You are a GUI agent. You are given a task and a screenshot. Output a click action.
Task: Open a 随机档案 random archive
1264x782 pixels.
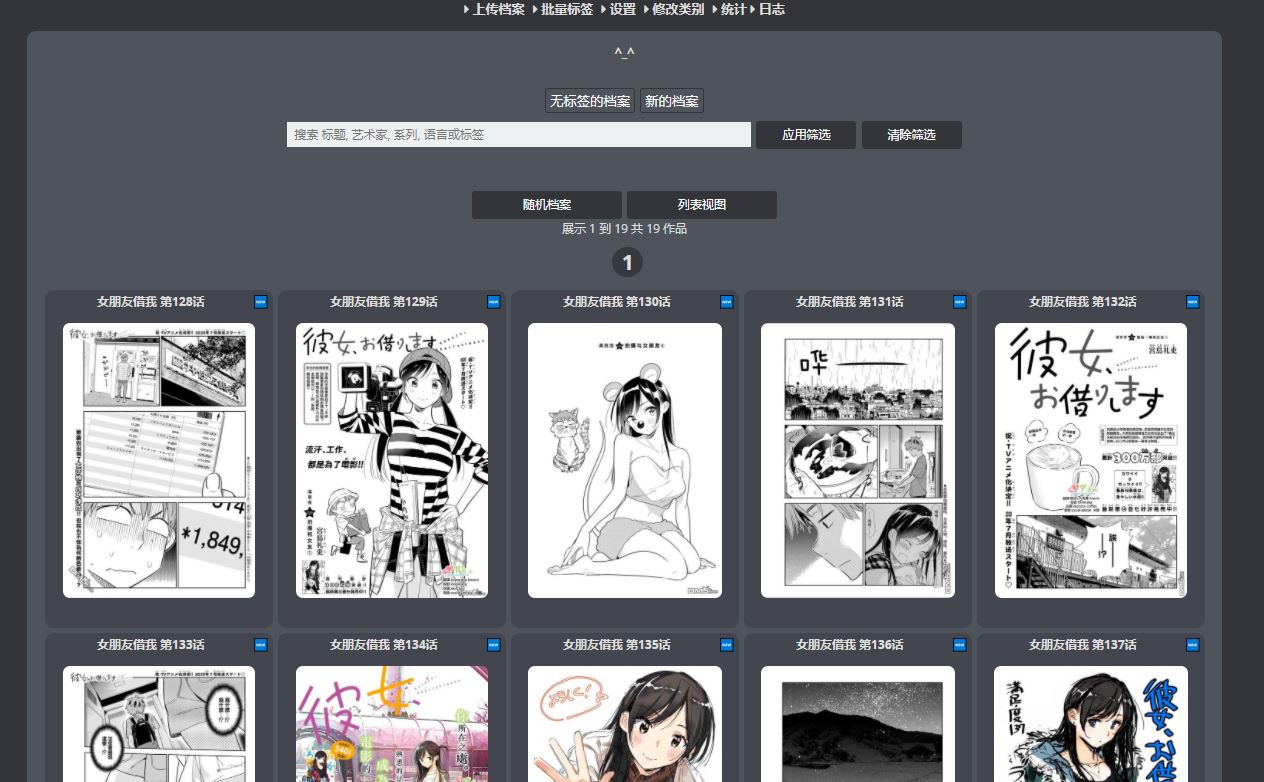547,205
